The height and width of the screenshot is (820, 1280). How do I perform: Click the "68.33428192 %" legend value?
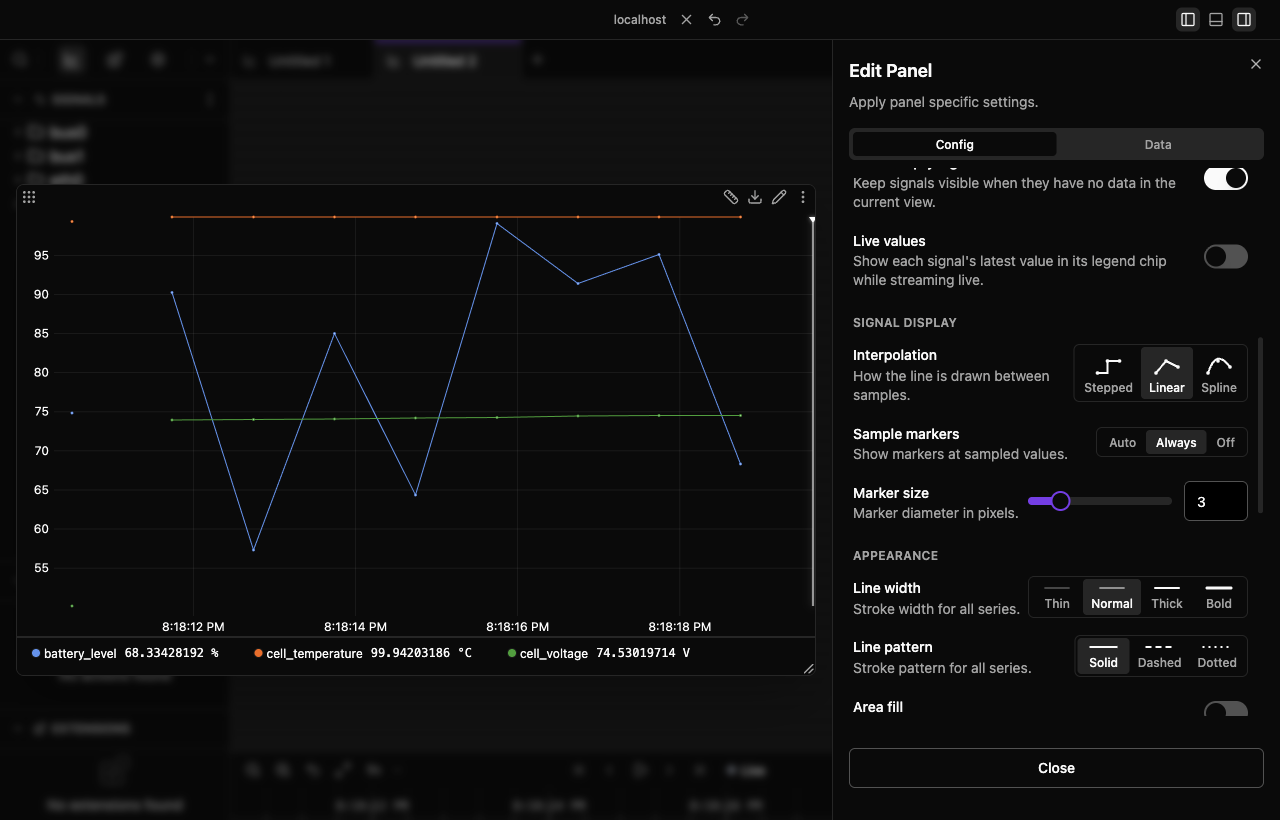(171, 653)
